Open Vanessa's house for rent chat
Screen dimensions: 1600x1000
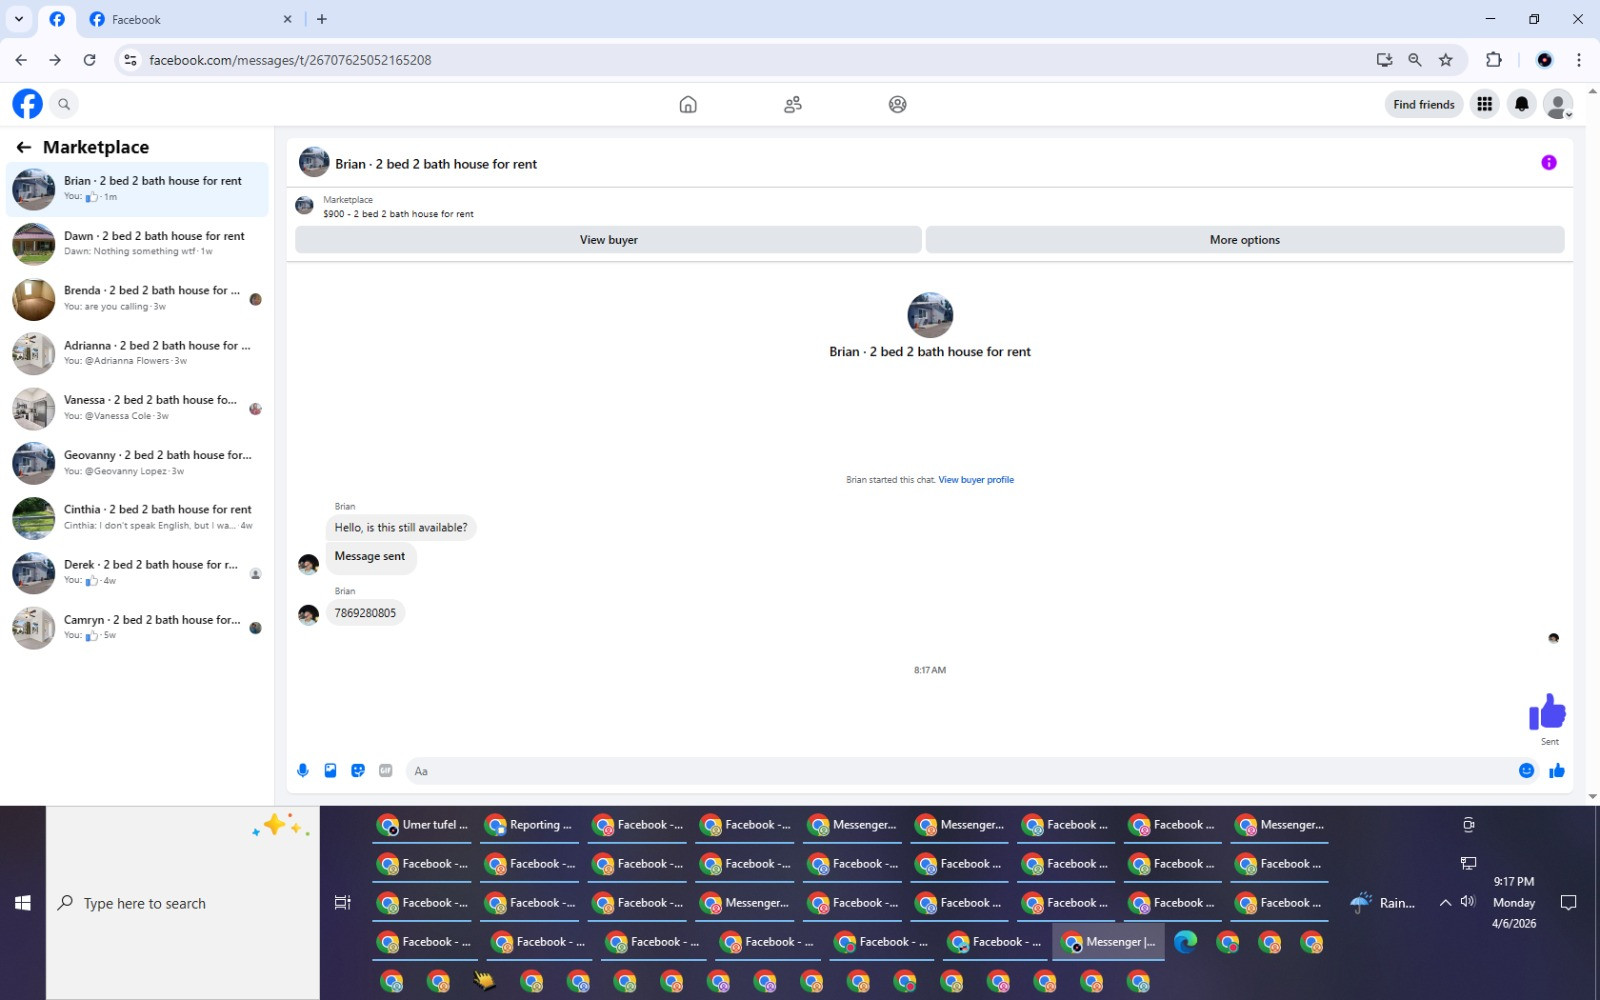[137, 408]
